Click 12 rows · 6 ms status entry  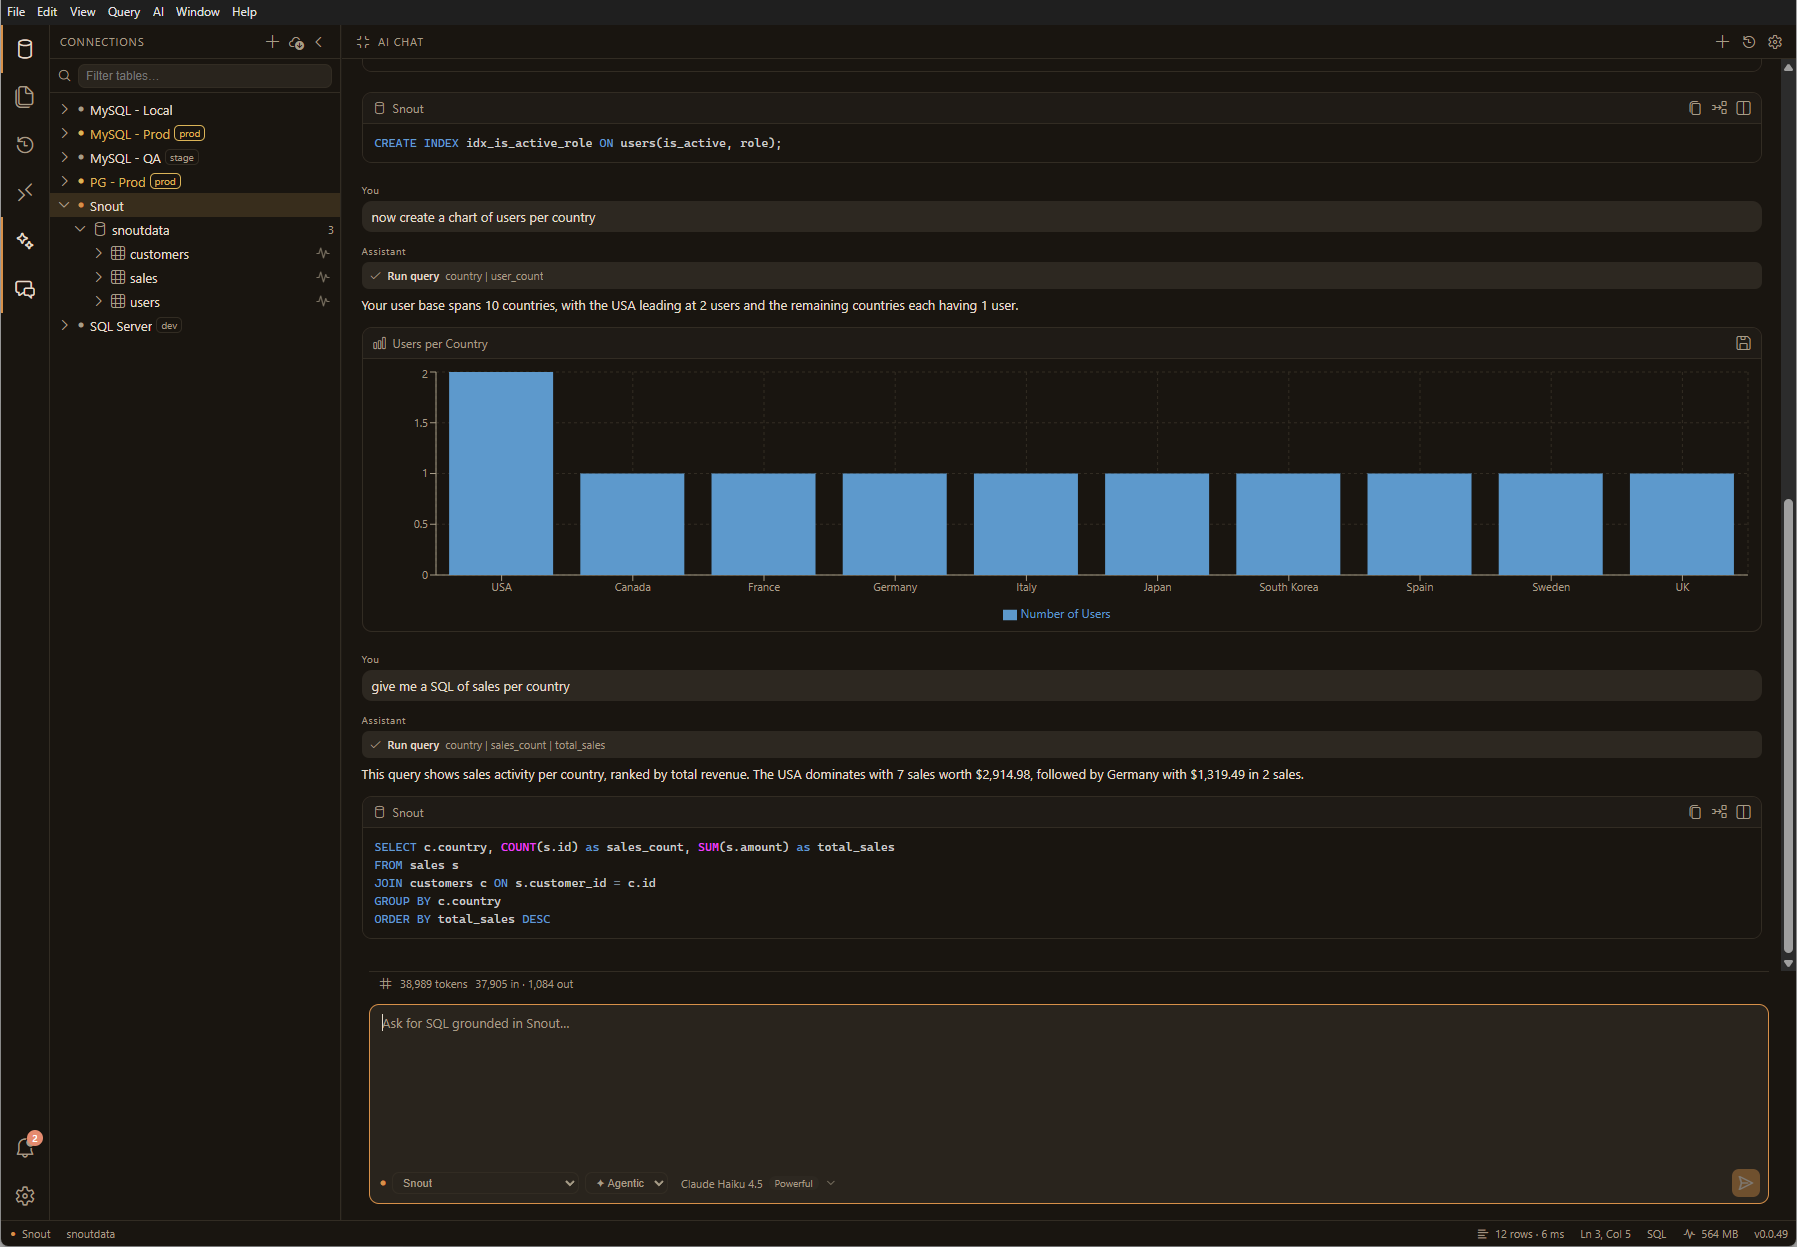tap(1520, 1234)
